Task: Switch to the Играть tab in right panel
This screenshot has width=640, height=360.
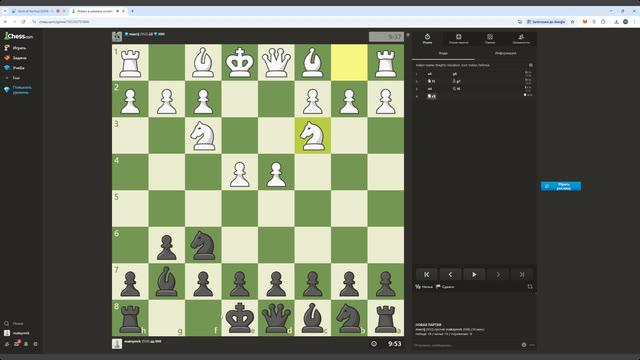Action: [x=427, y=39]
